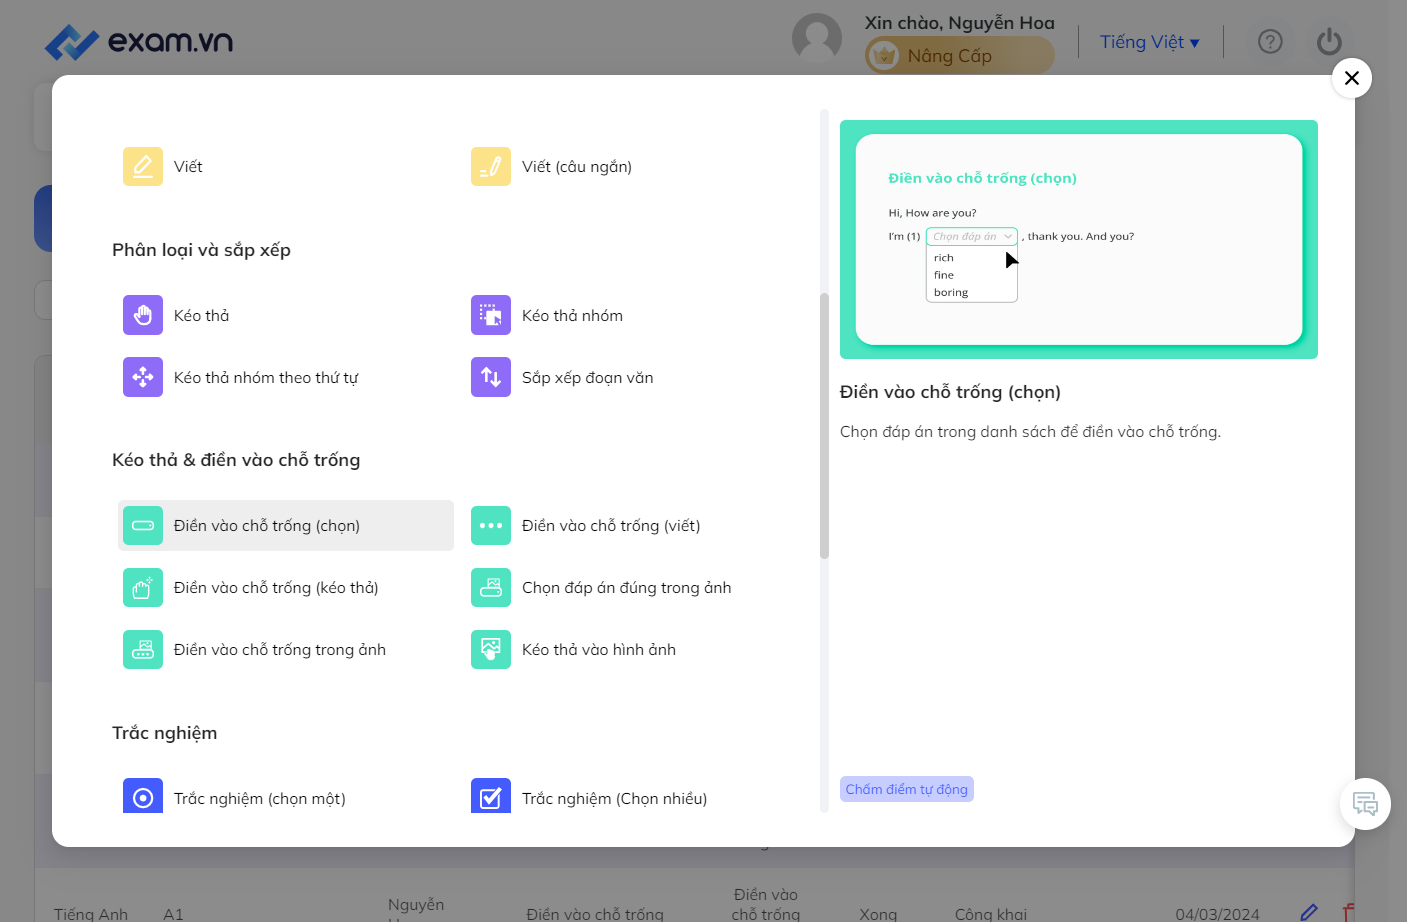
Task: Select the Viết question type icon
Action: 143,167
